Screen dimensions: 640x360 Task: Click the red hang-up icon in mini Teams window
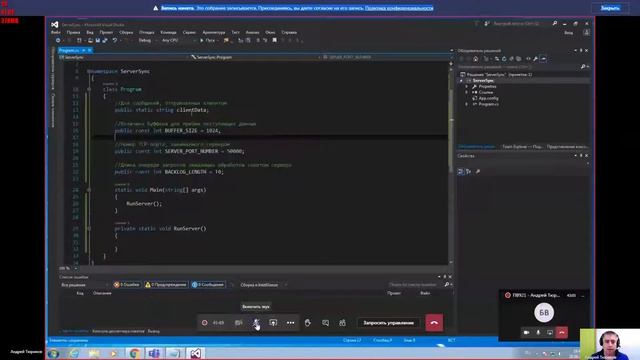(562, 332)
